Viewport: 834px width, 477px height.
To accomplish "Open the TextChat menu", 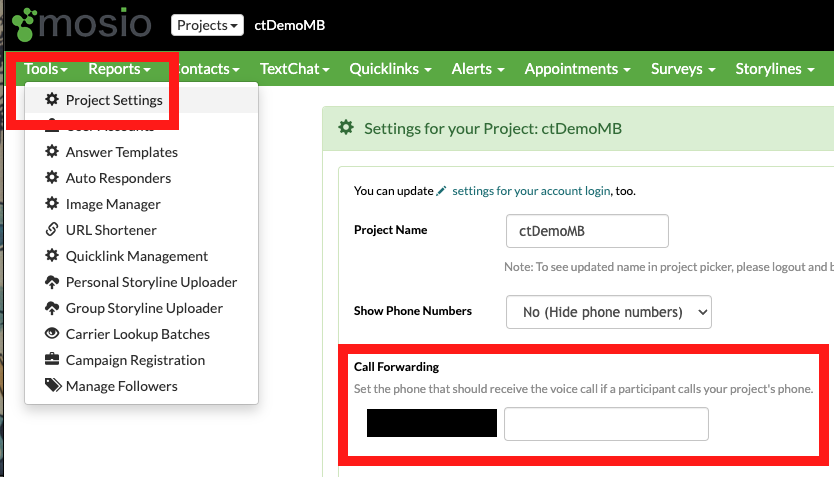I will coord(295,69).
